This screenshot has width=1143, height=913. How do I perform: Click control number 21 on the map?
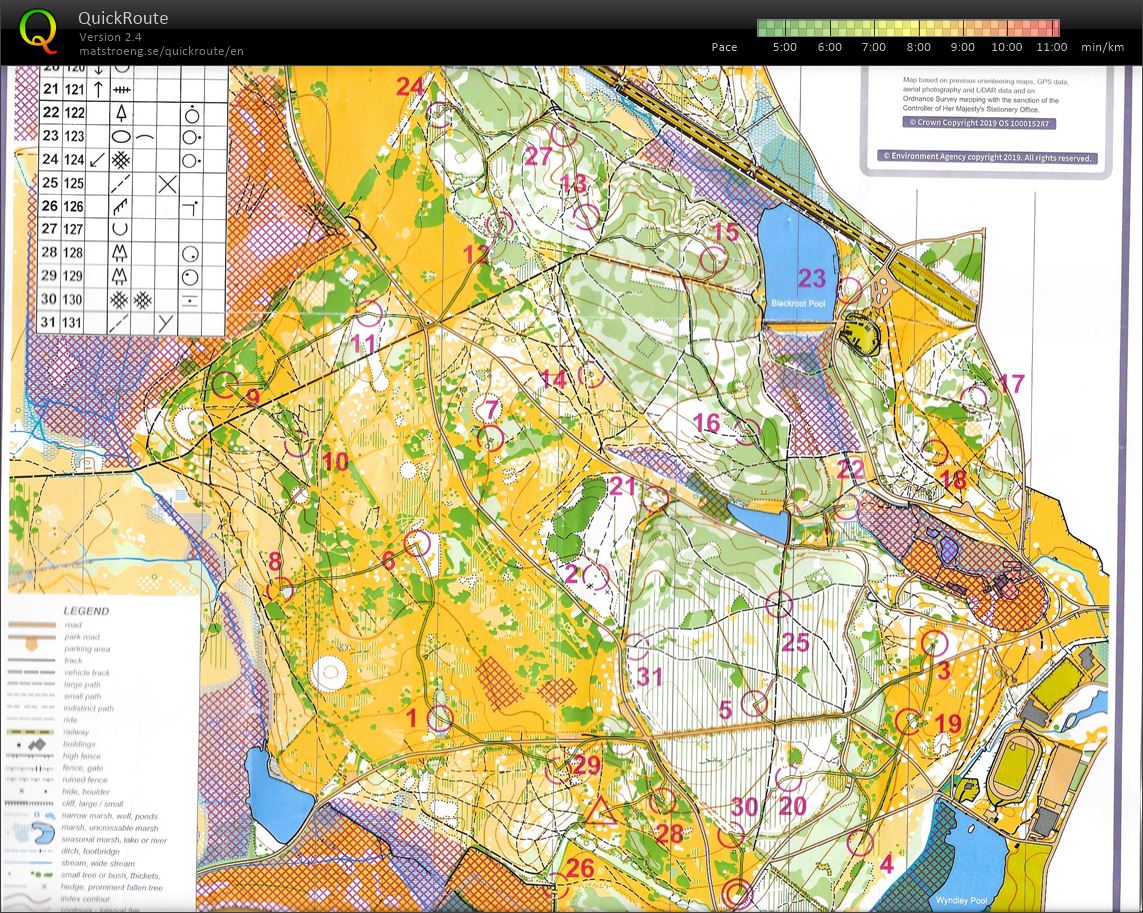point(623,486)
